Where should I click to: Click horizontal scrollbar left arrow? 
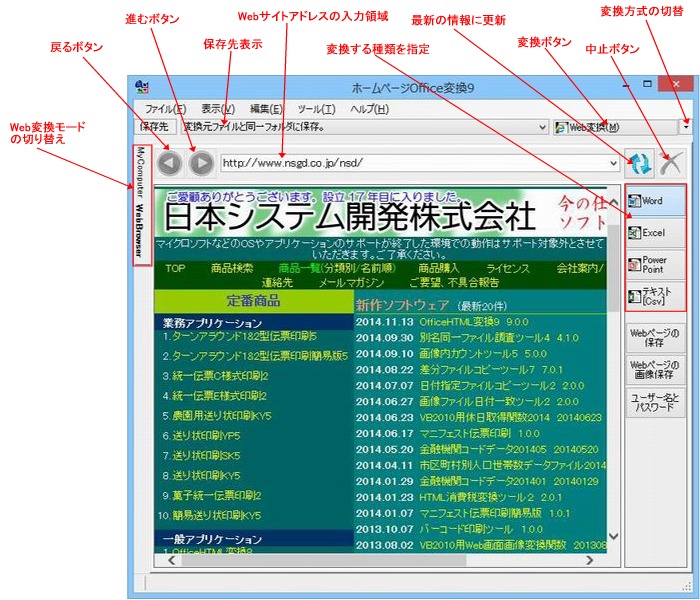(x=171, y=560)
